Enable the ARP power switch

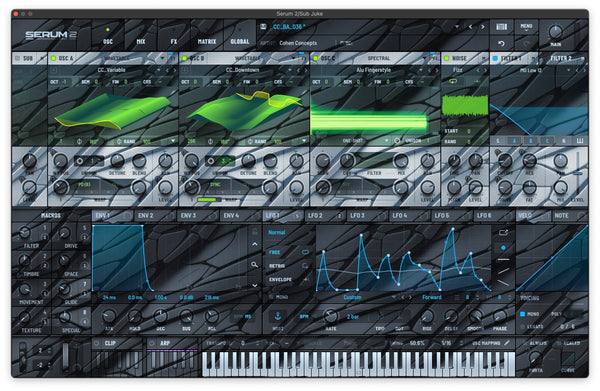pos(152,343)
